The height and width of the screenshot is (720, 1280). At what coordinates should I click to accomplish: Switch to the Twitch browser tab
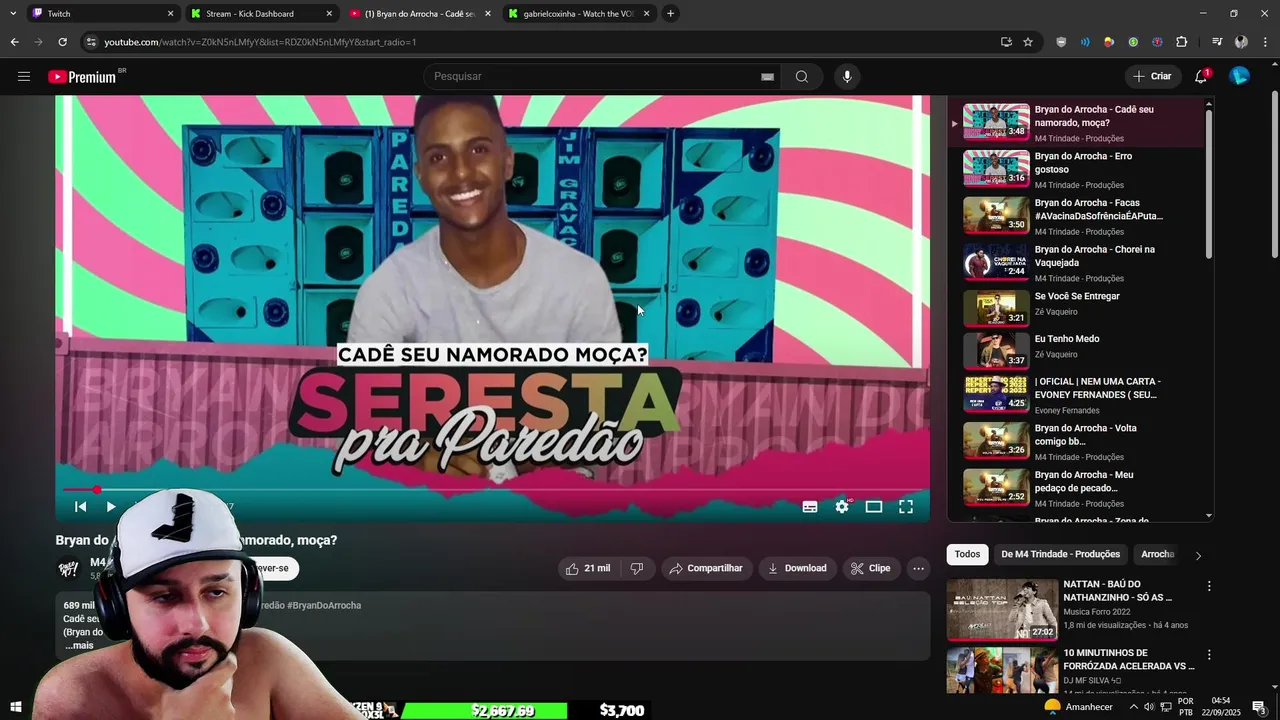102,14
